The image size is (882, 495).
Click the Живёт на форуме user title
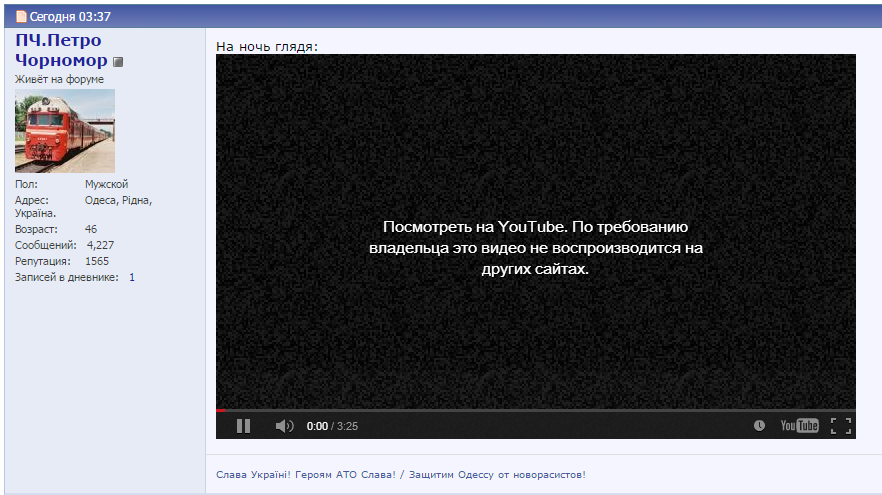[59, 79]
